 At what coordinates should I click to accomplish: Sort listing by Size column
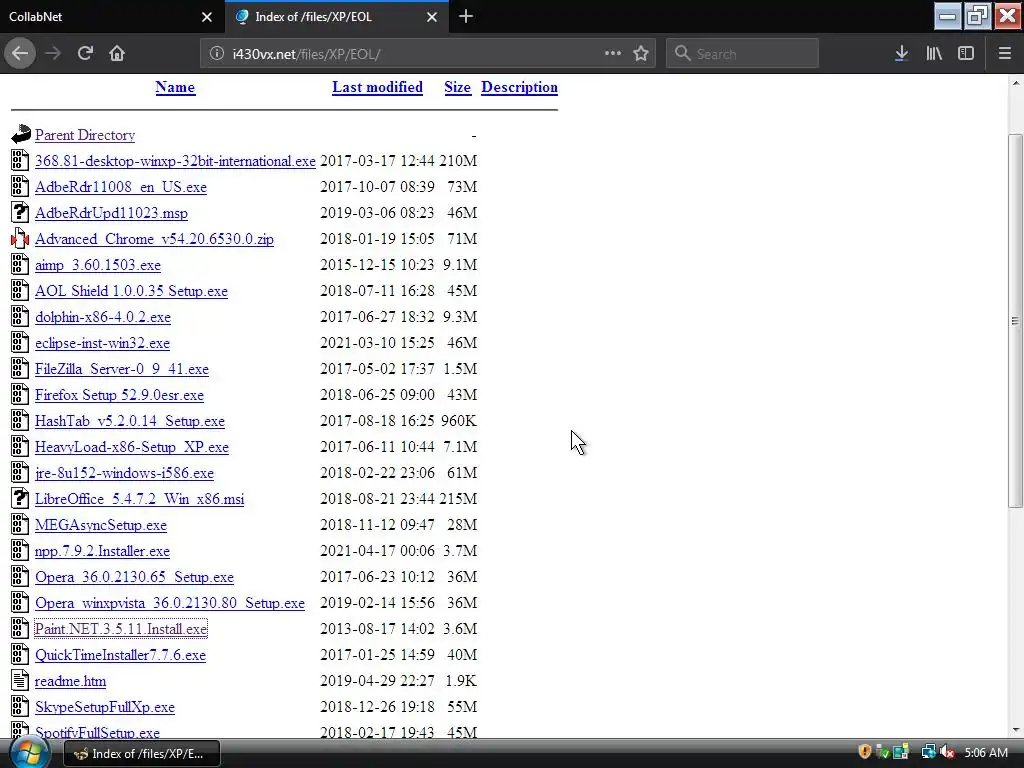(x=457, y=88)
